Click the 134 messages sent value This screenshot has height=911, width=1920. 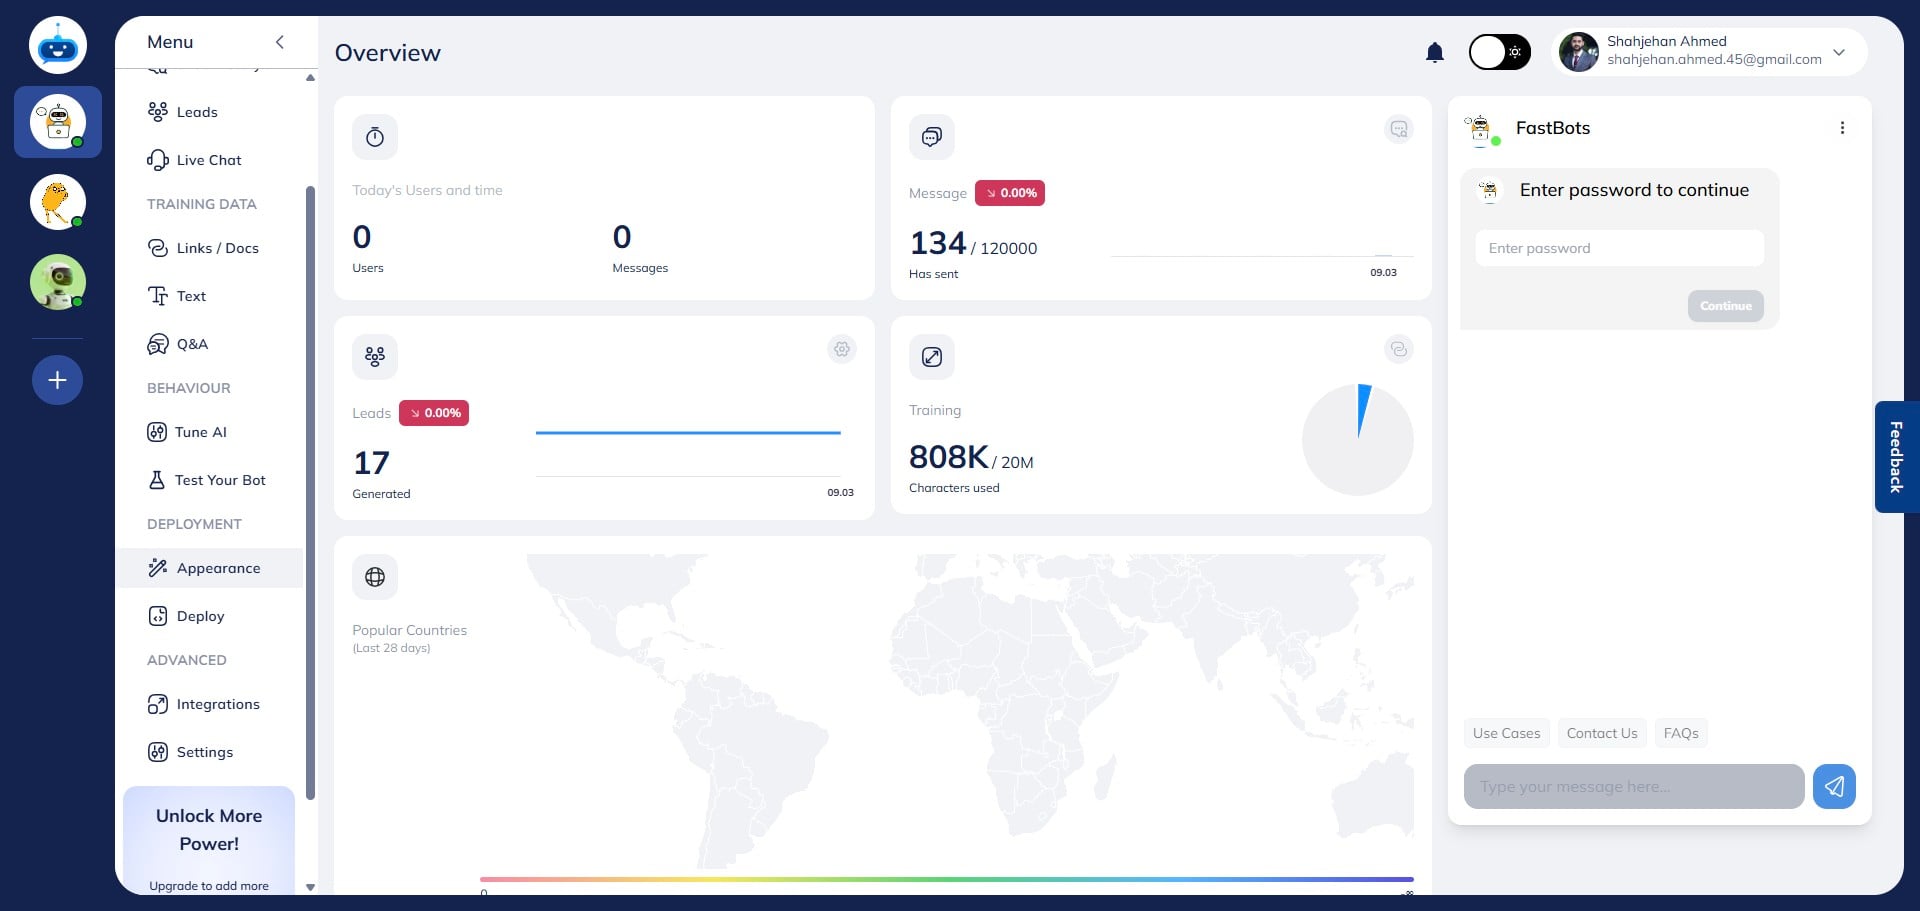938,243
